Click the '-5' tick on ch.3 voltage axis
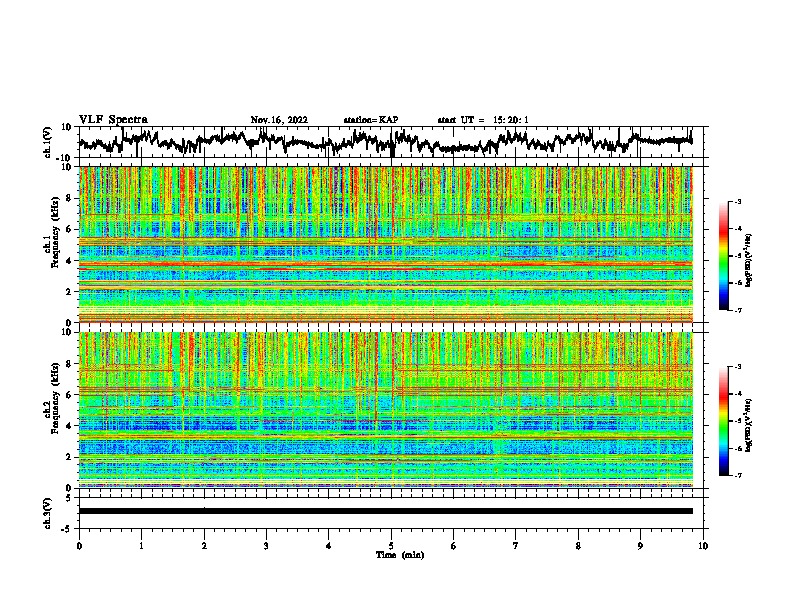 click(66, 529)
